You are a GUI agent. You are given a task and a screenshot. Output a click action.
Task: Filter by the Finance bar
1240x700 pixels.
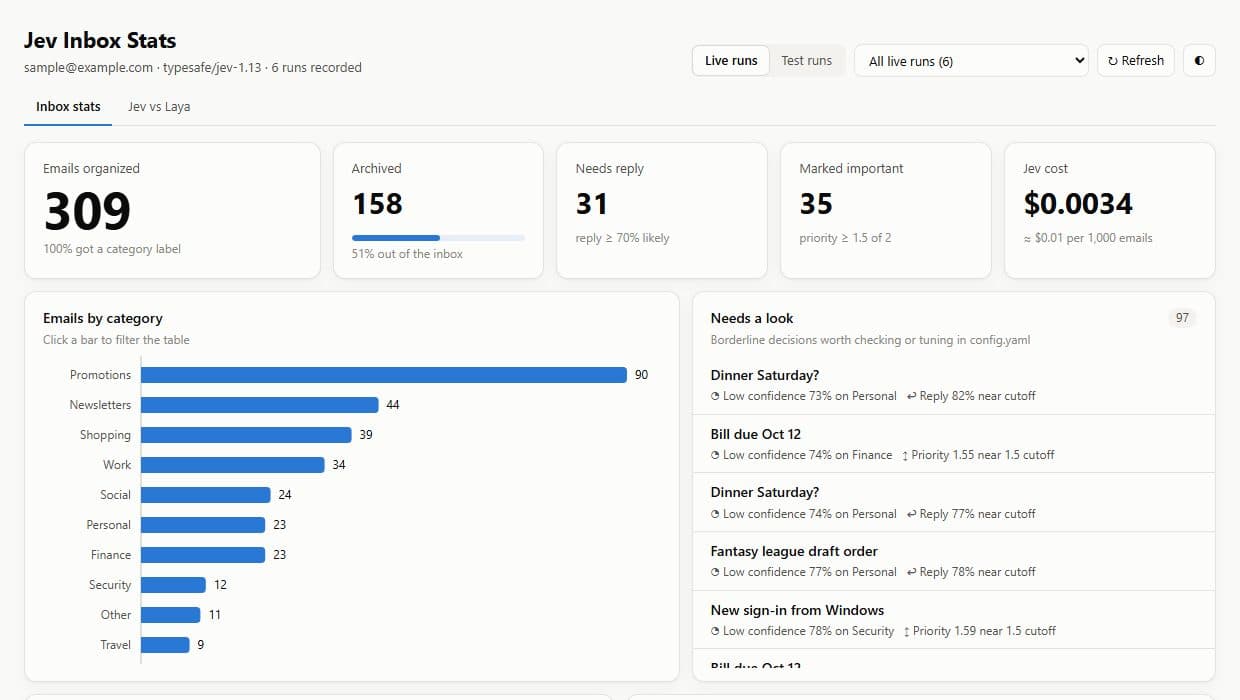[x=203, y=555]
